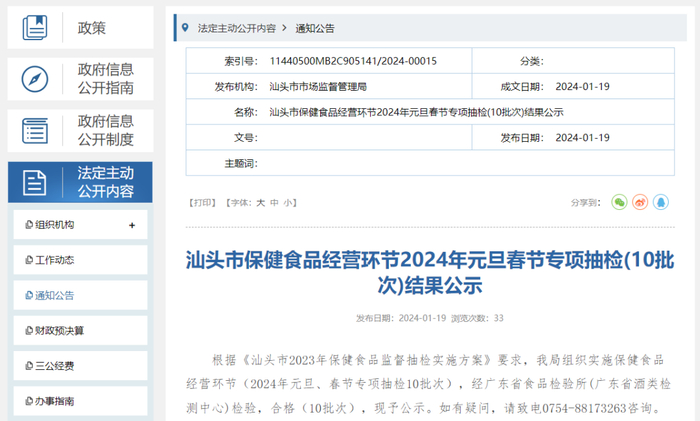Share the article via WeChat icon
This screenshot has height=421, width=700.
click(x=619, y=202)
